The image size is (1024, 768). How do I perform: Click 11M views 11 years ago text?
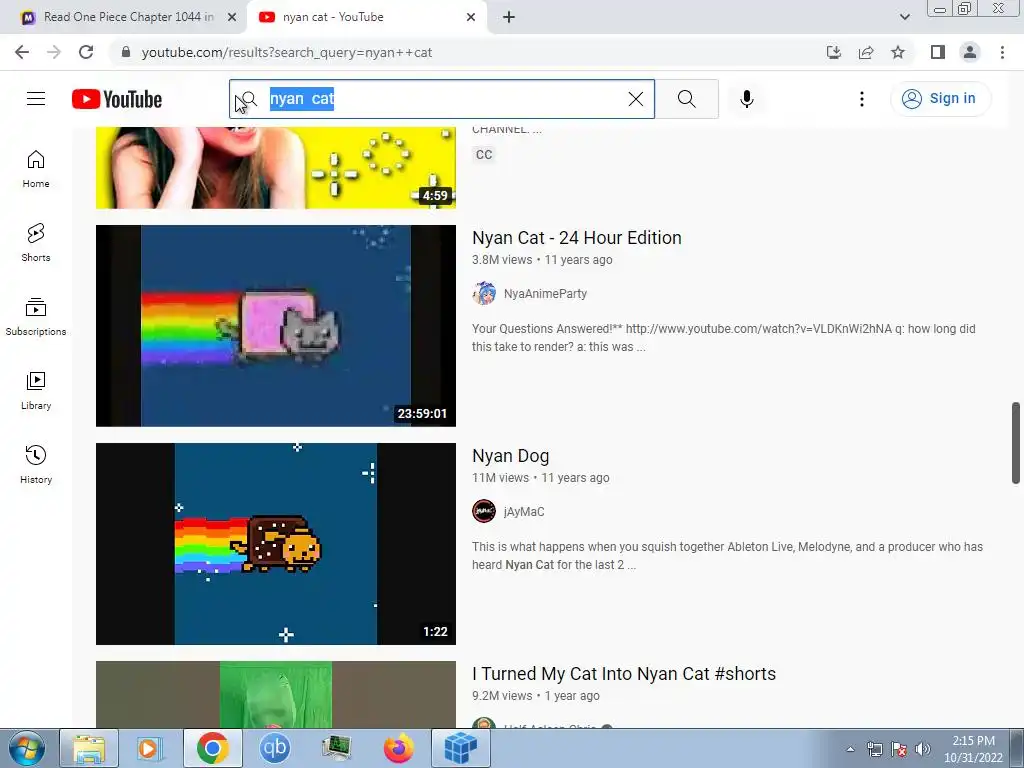[x=541, y=478]
